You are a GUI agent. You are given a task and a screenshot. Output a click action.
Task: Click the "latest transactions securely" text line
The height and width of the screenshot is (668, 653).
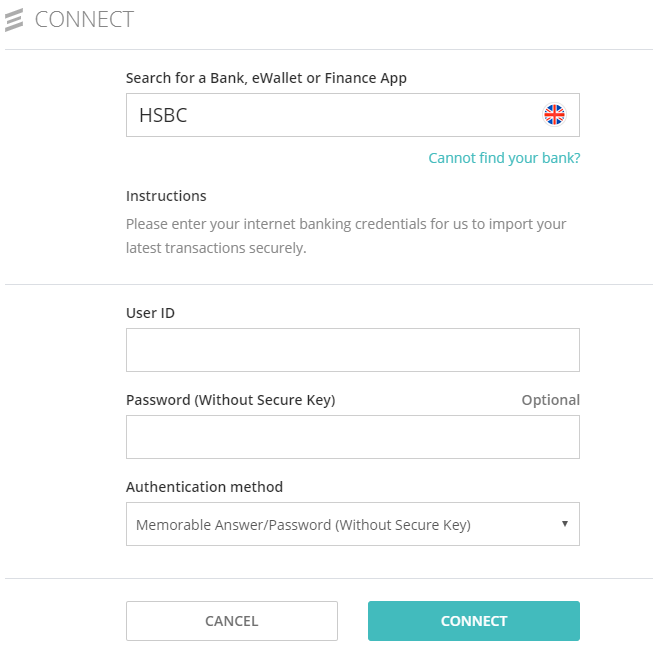pyautogui.click(x=216, y=248)
